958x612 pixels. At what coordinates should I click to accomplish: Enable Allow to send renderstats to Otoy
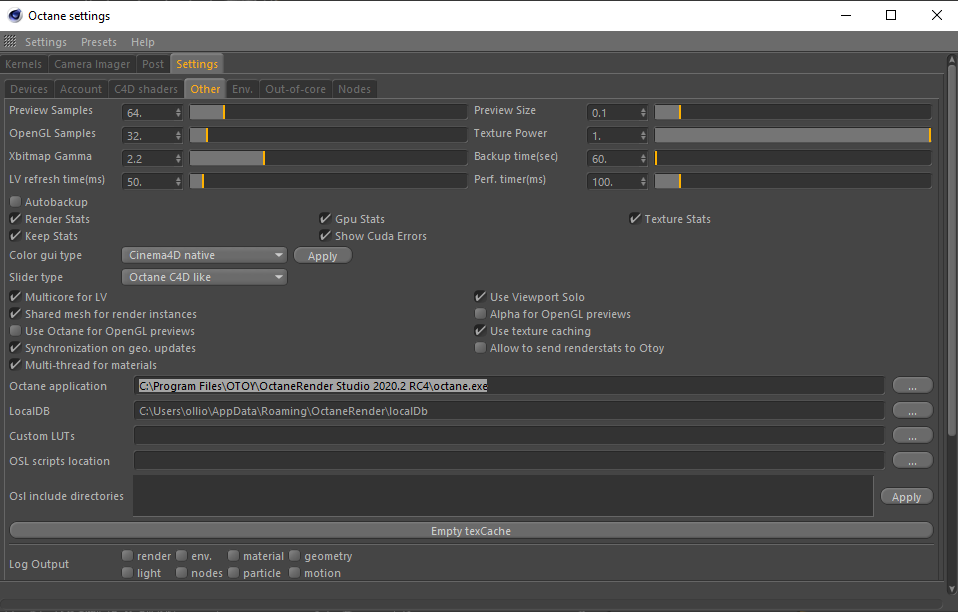point(480,348)
